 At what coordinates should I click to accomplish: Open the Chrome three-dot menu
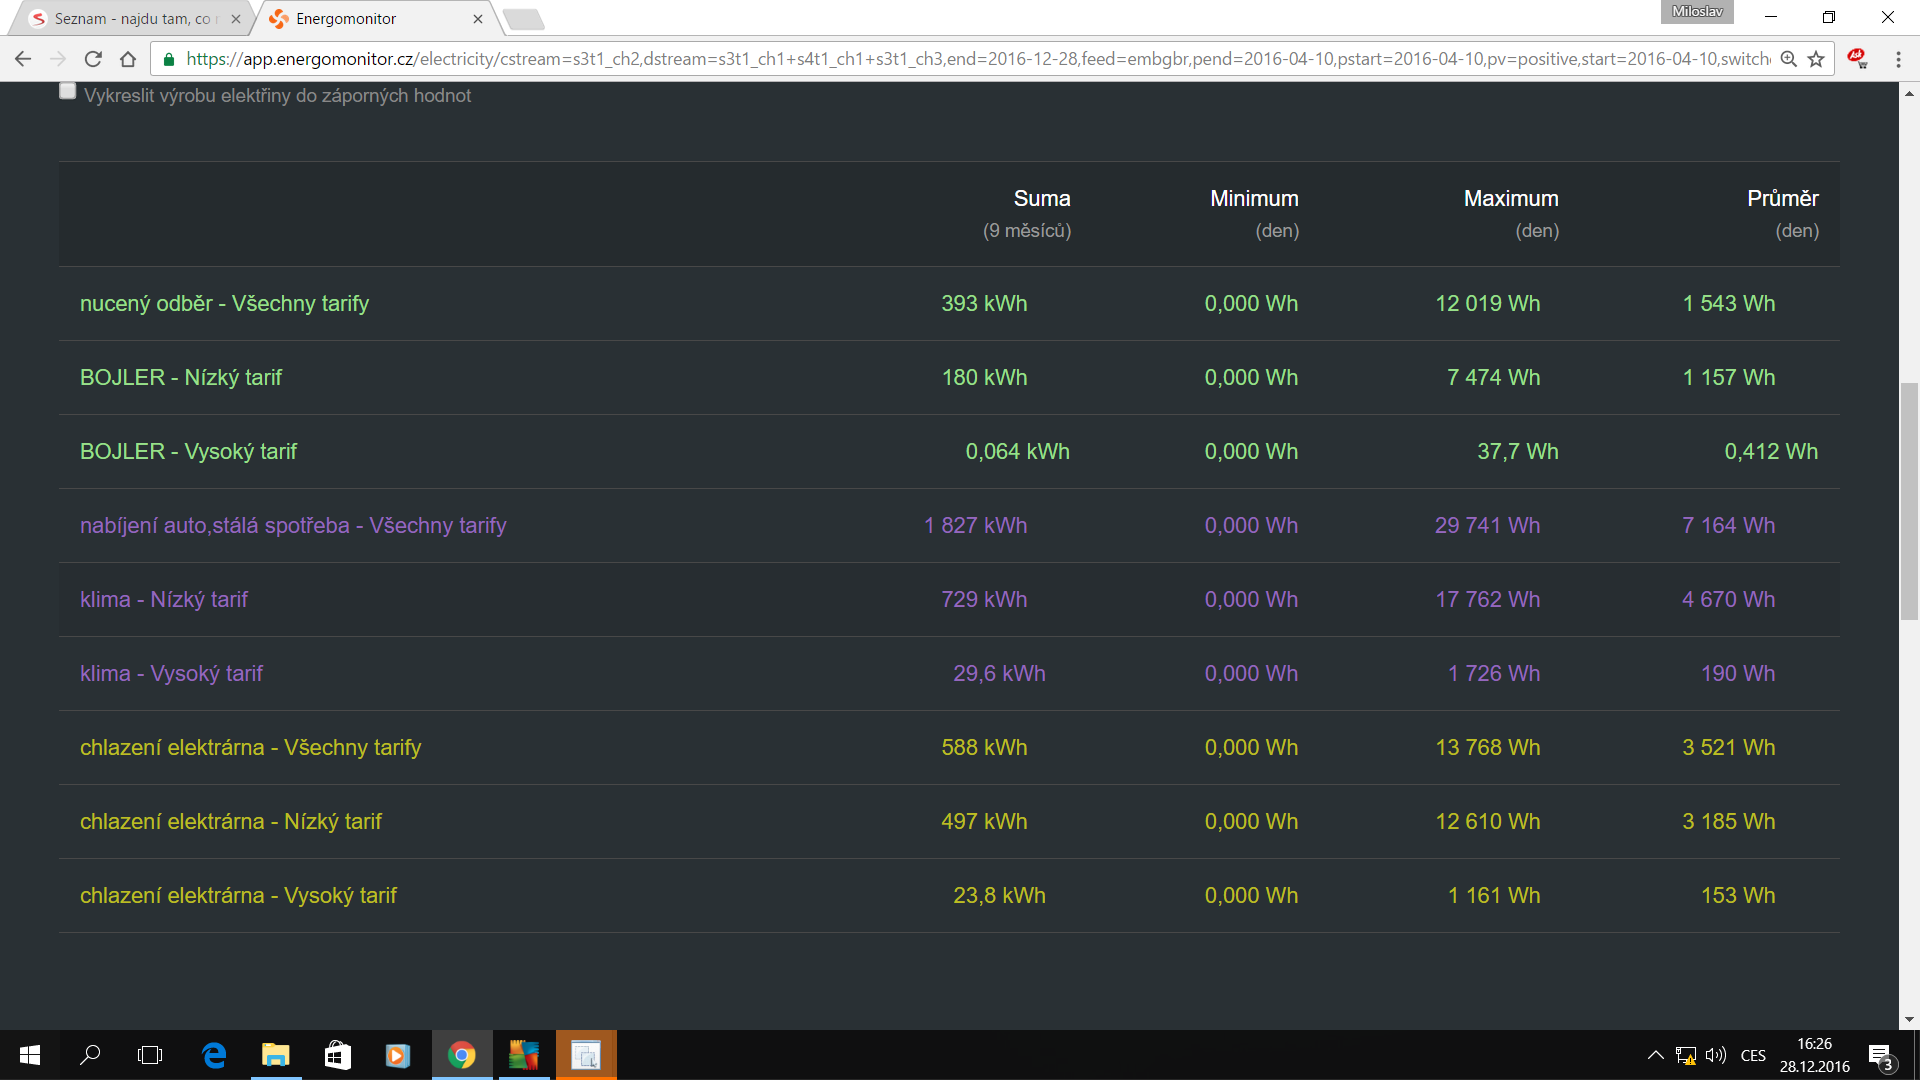[1898, 59]
